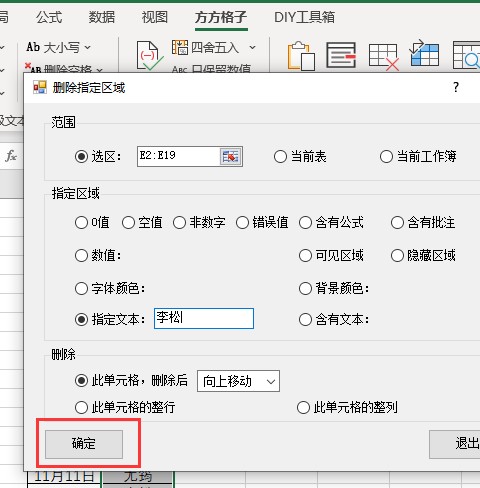Click the table magnifier search icon

point(466,55)
